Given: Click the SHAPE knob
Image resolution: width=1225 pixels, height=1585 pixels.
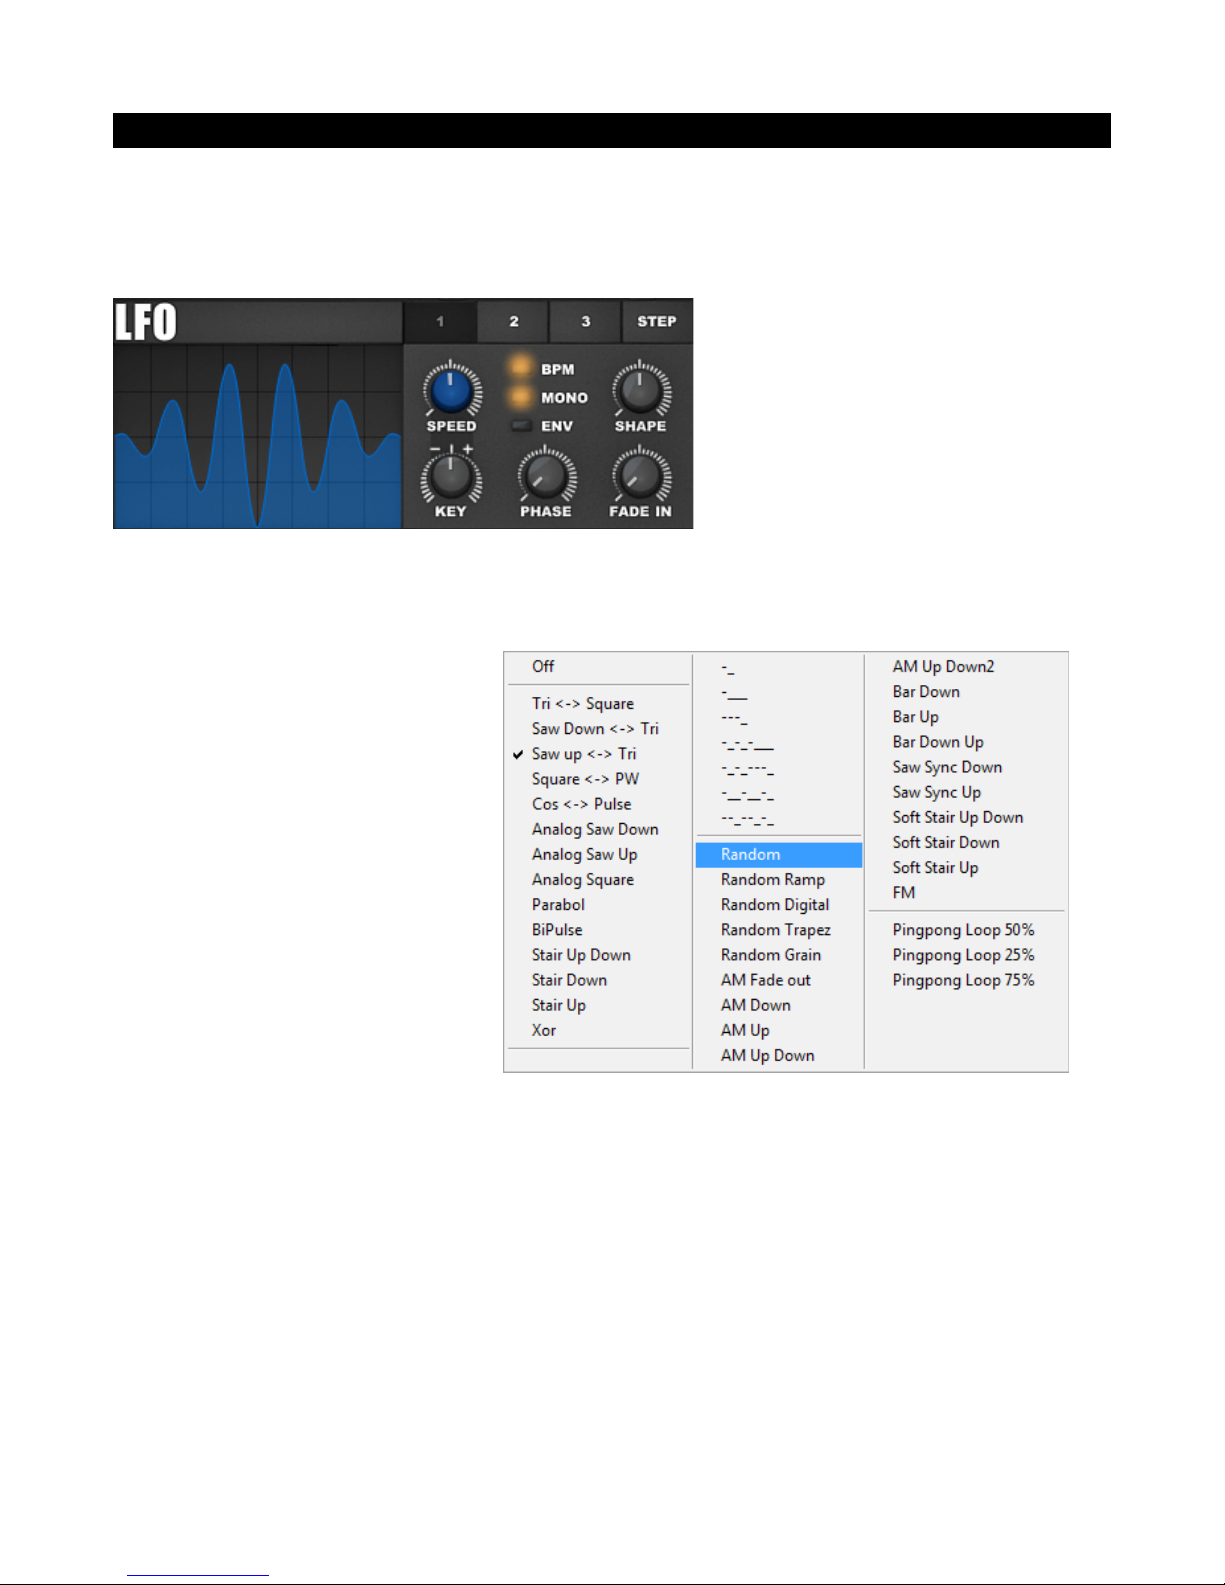Looking at the screenshot, I should click(x=641, y=390).
